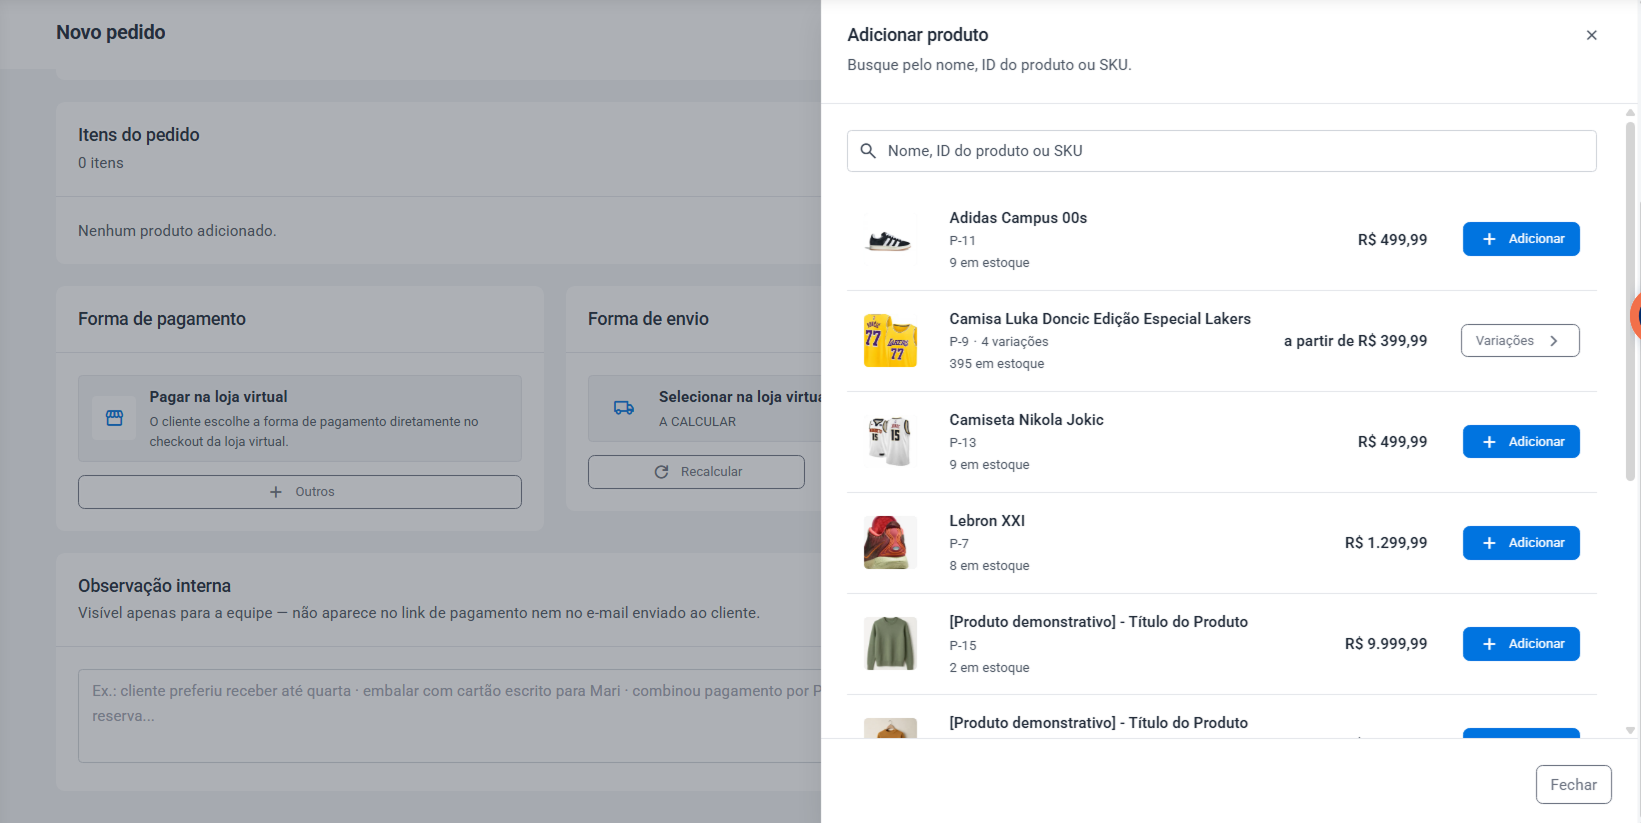The width and height of the screenshot is (1641, 823).
Task: Open Variações for the Luka Doncic jersey
Action: tap(1520, 340)
